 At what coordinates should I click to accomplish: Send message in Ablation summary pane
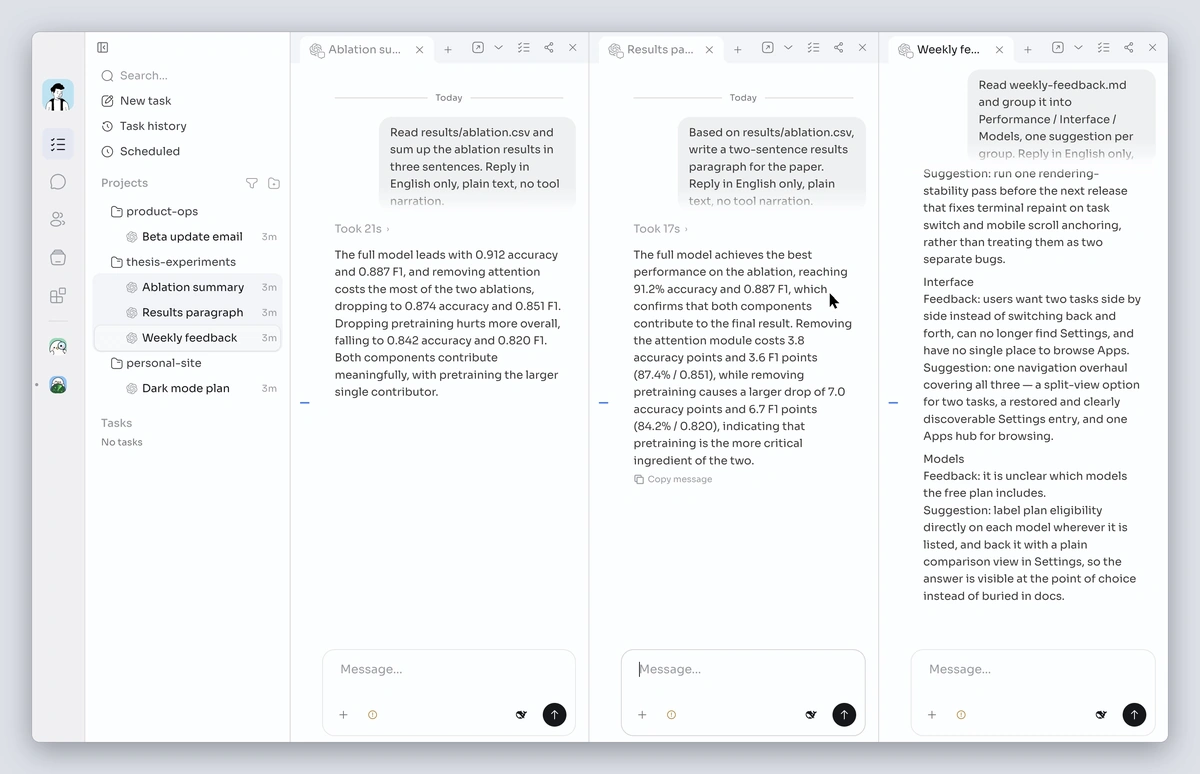[554, 715]
